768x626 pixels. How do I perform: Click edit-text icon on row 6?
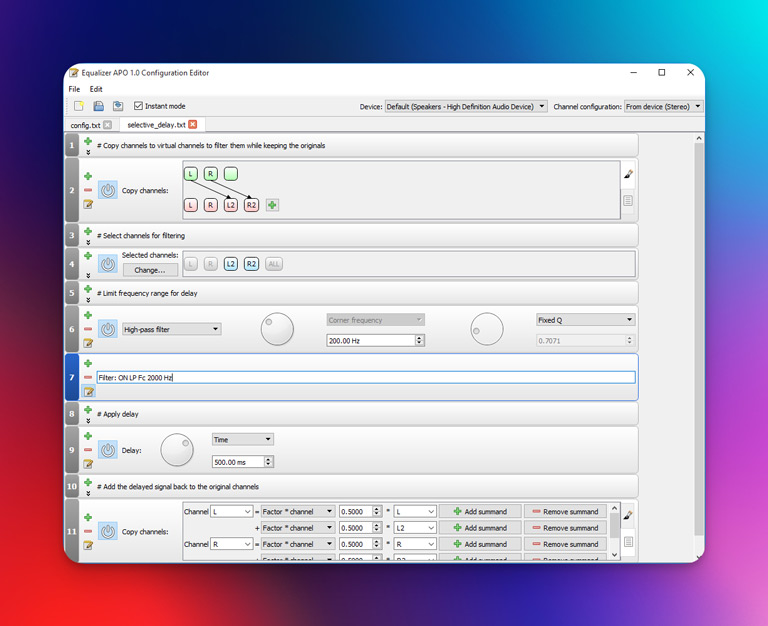tap(88, 343)
